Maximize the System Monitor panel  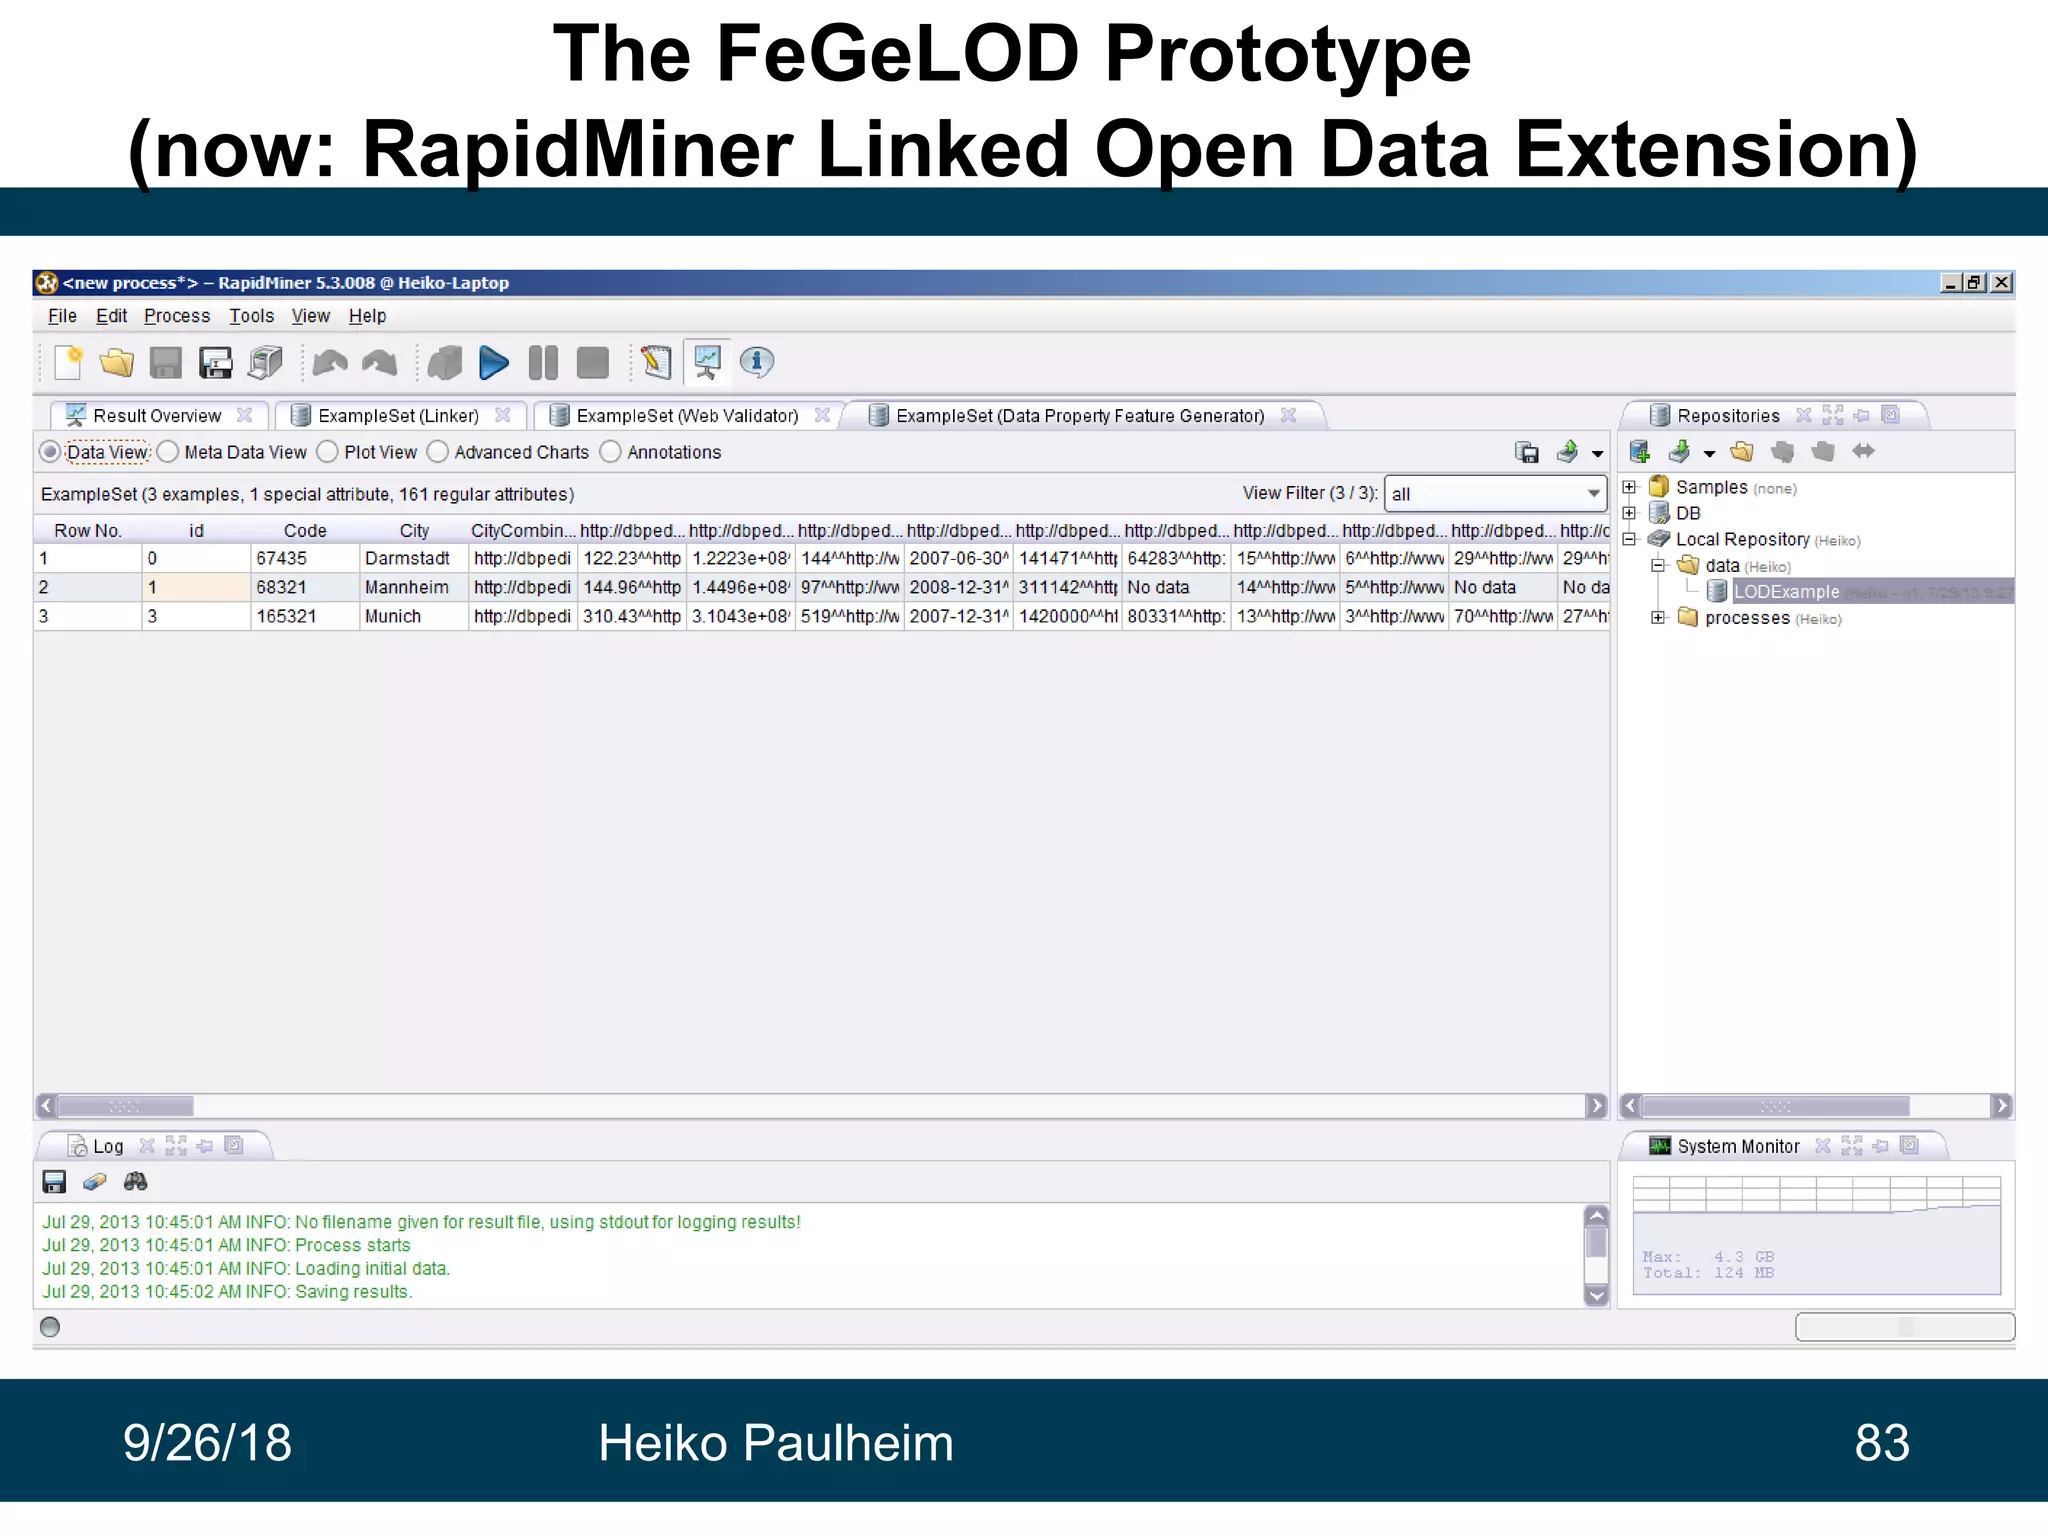pos(1852,1146)
